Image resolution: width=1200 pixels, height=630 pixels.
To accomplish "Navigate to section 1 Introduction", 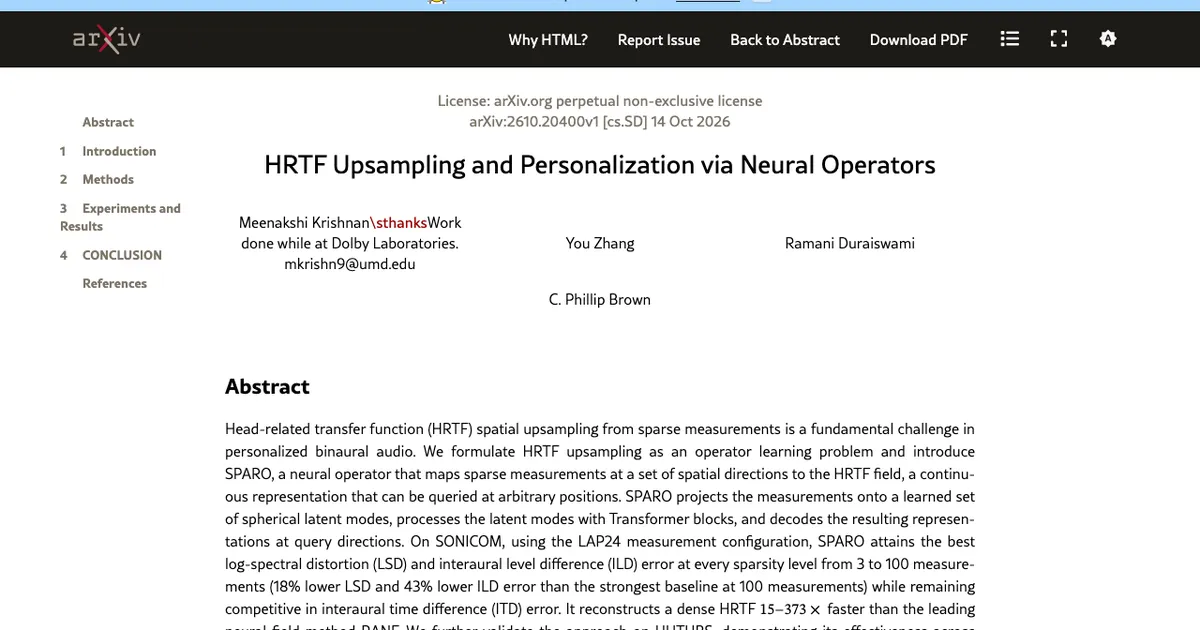I will (119, 151).
